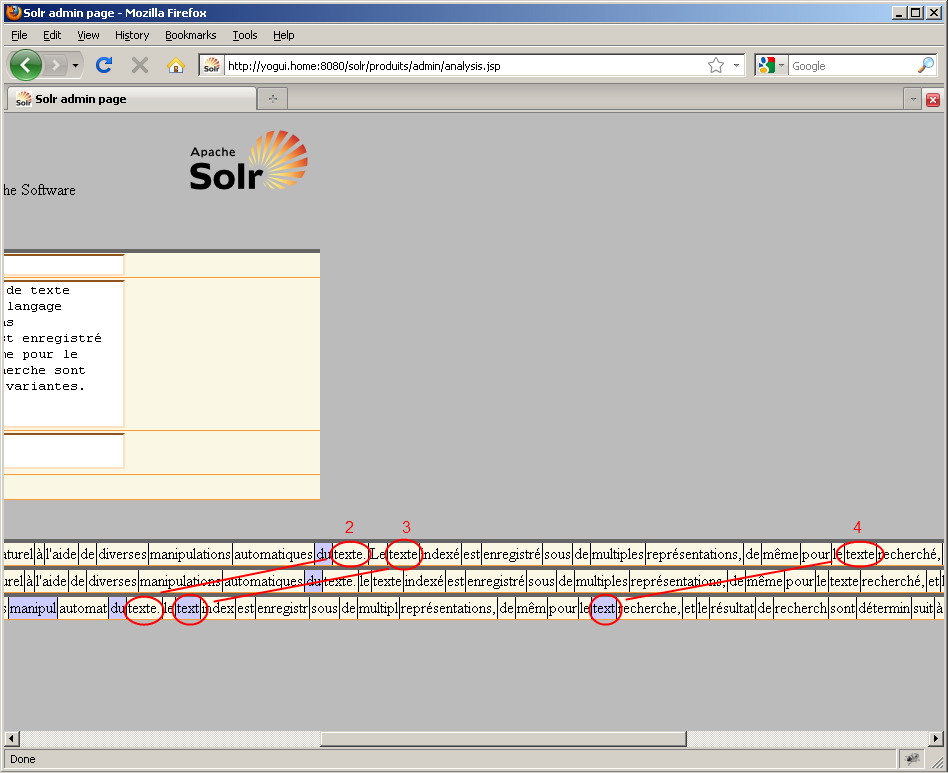Click the scrollbar right arrow button

pos(936,739)
